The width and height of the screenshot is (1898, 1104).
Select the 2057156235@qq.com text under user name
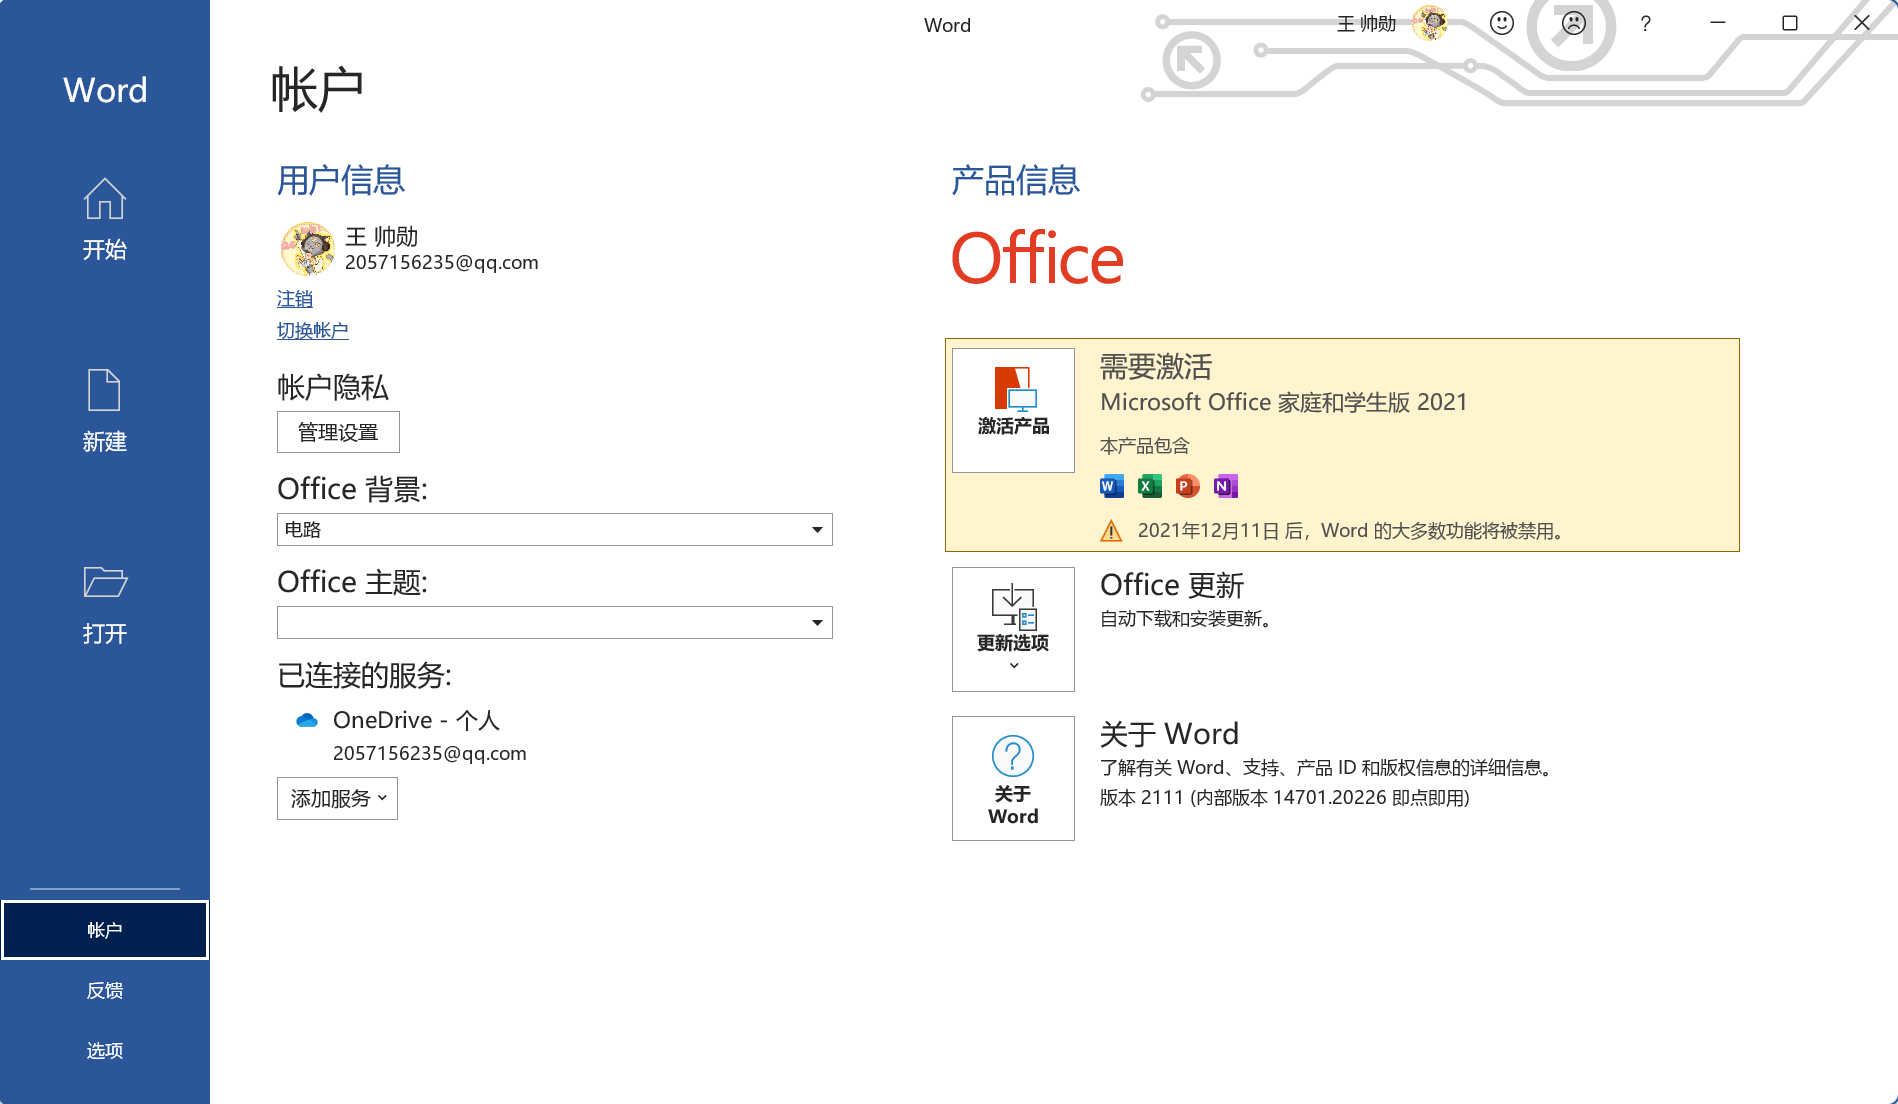[442, 262]
